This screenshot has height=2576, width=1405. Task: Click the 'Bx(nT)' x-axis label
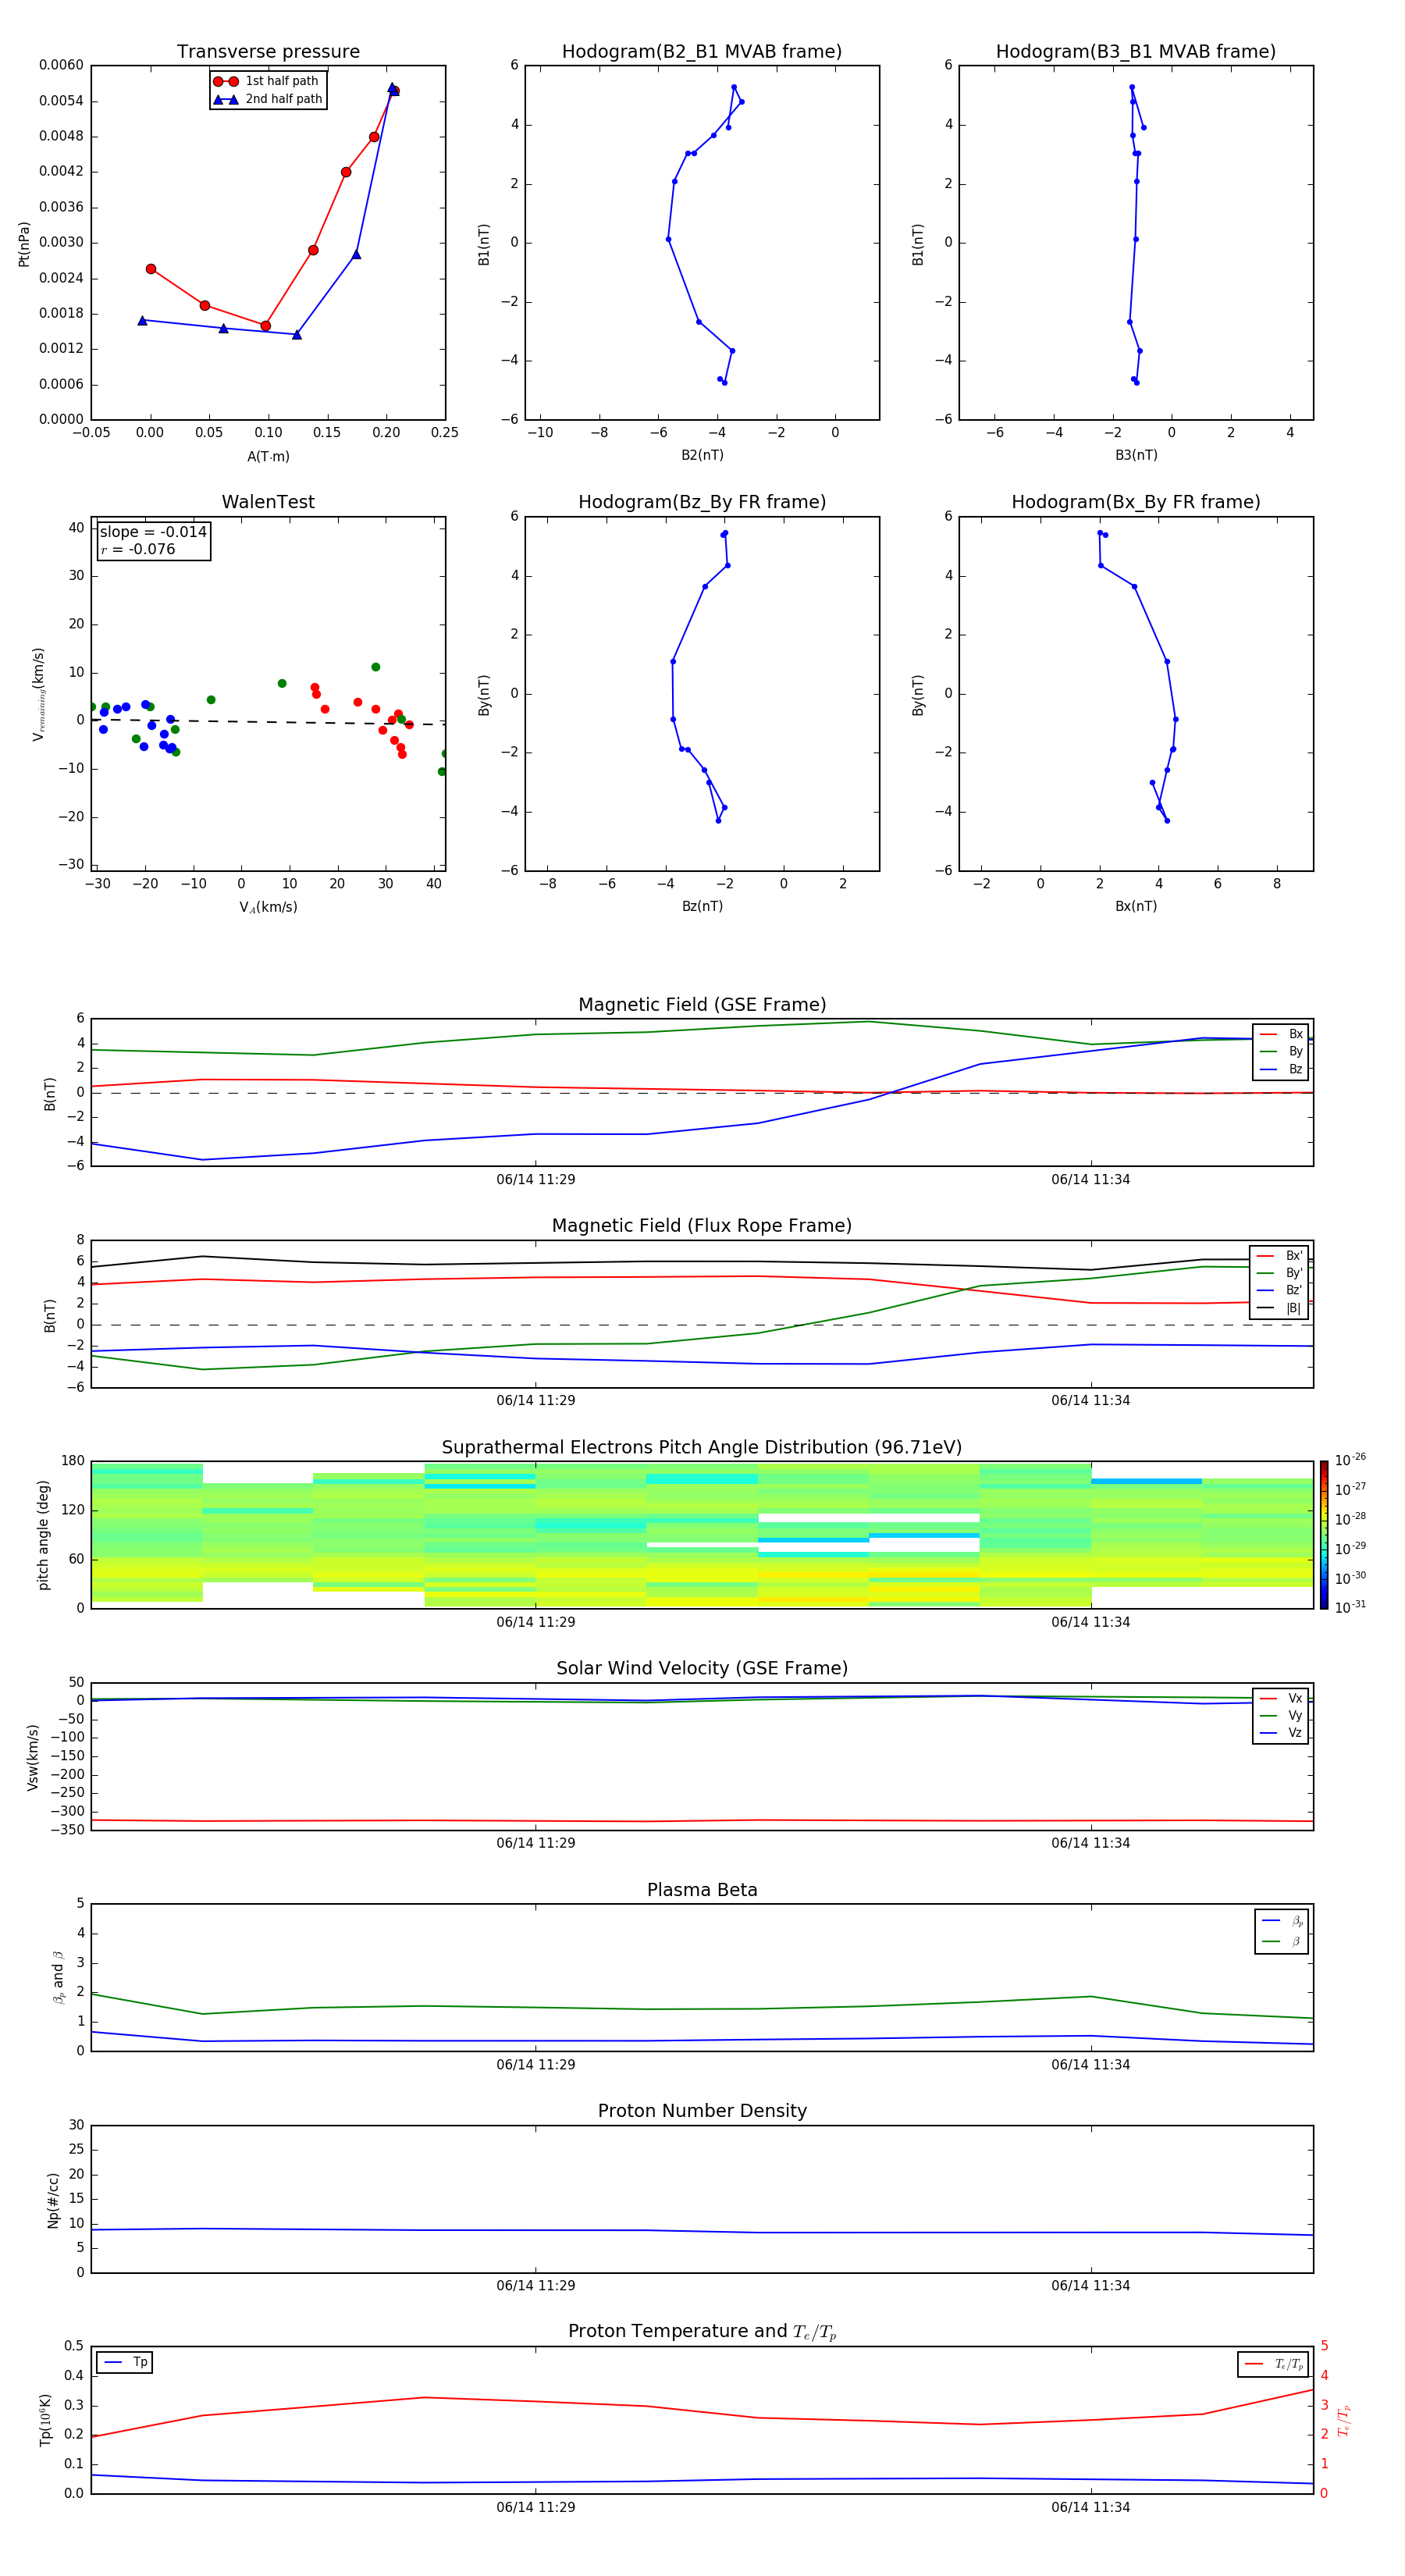[x=1136, y=906]
